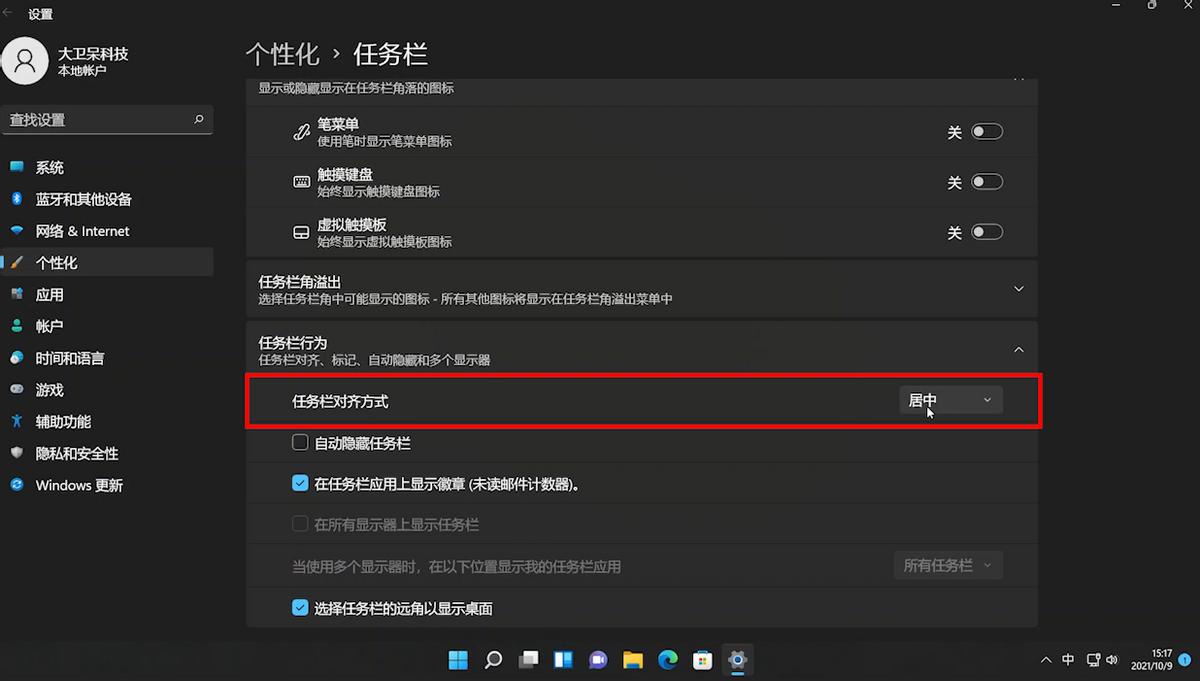Open Microsoft Teams Chat from the taskbar
This screenshot has height=681, width=1200.
pyautogui.click(x=598, y=660)
